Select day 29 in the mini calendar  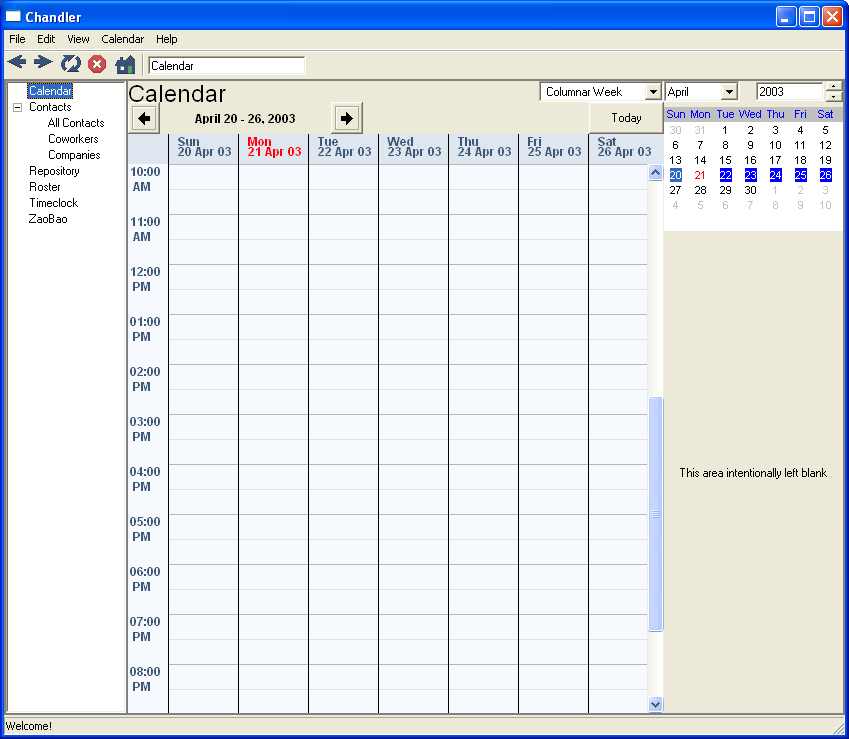coord(725,190)
